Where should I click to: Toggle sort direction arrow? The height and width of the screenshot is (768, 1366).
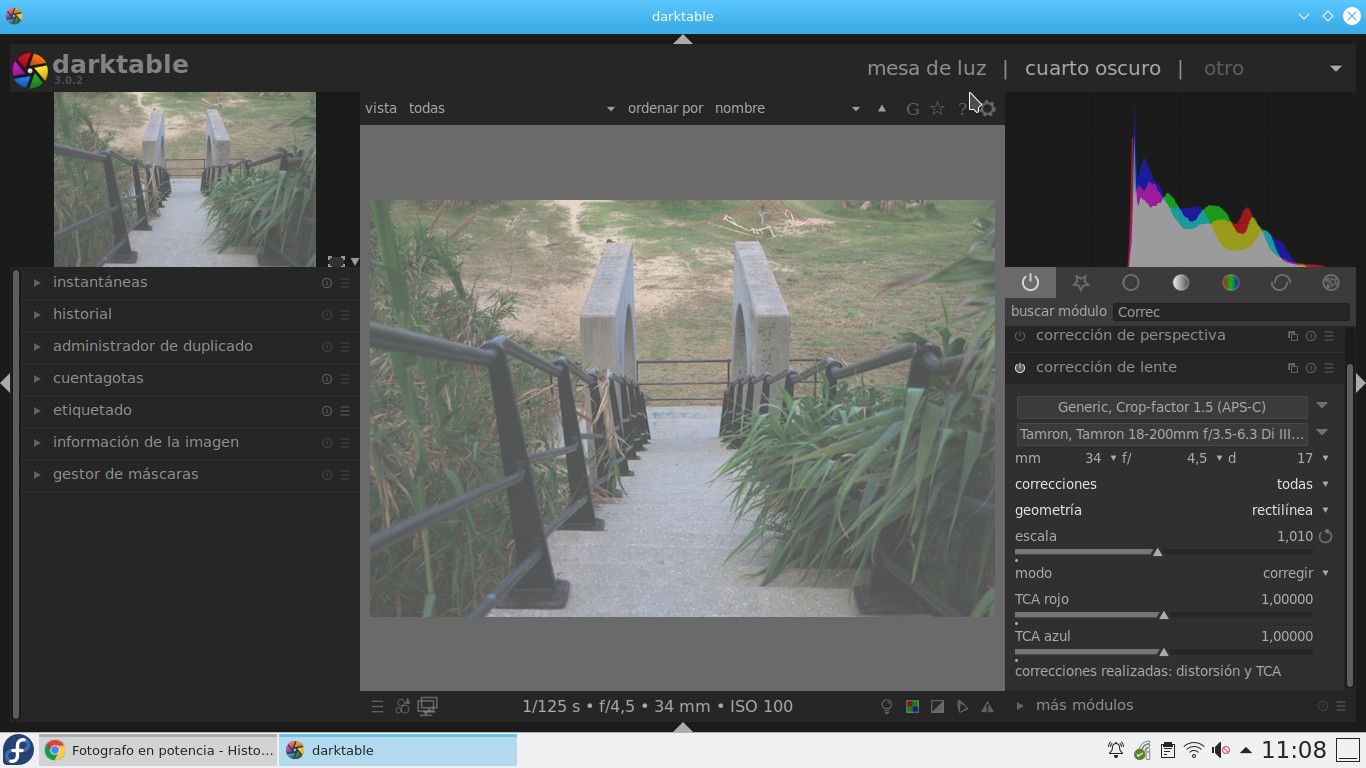pyautogui.click(x=881, y=108)
